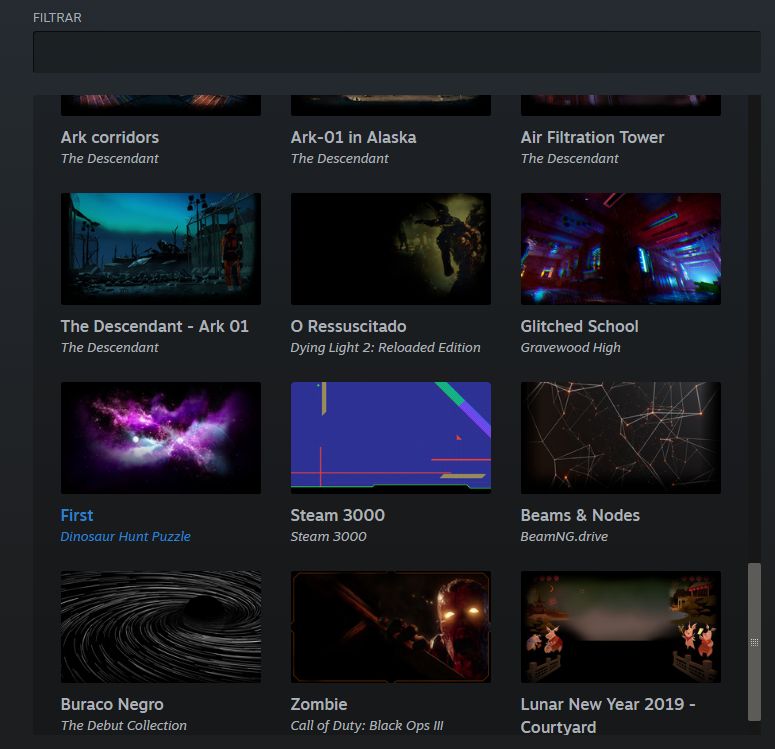Choose the Beams & Nodes thumbnail
775x749 pixels.
pyautogui.click(x=621, y=438)
